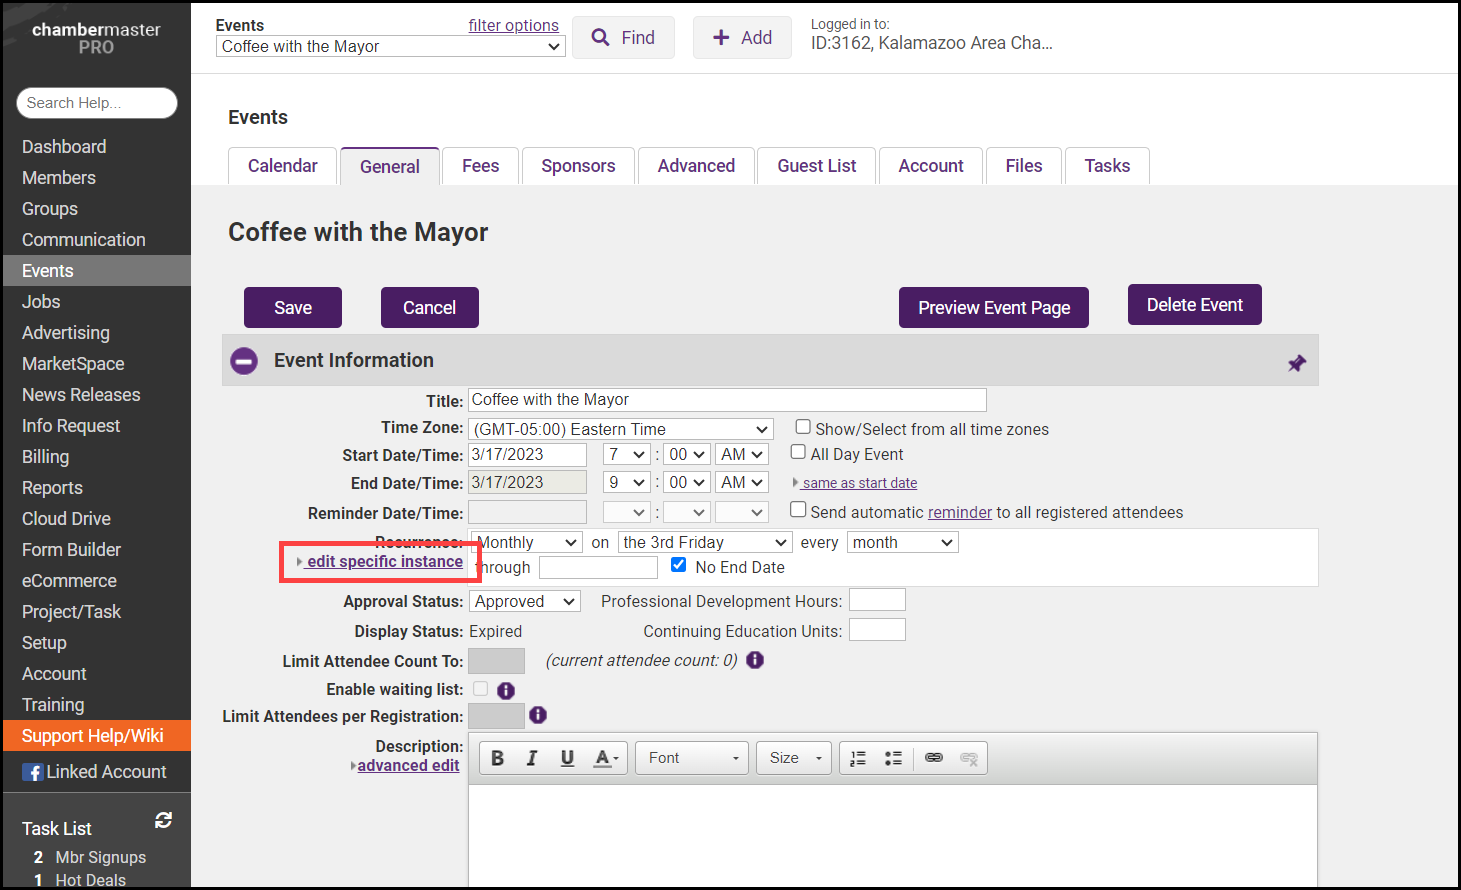The image size is (1461, 890).
Task: Collapse the Event Information section
Action: [x=244, y=361]
